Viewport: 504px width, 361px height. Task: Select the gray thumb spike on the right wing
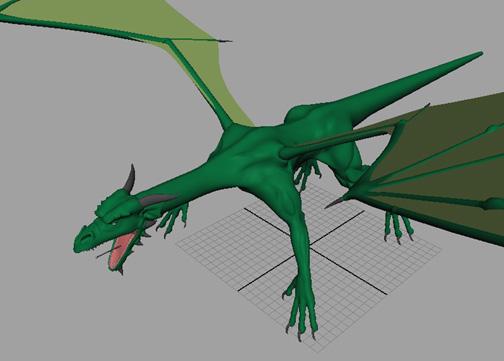point(336,203)
